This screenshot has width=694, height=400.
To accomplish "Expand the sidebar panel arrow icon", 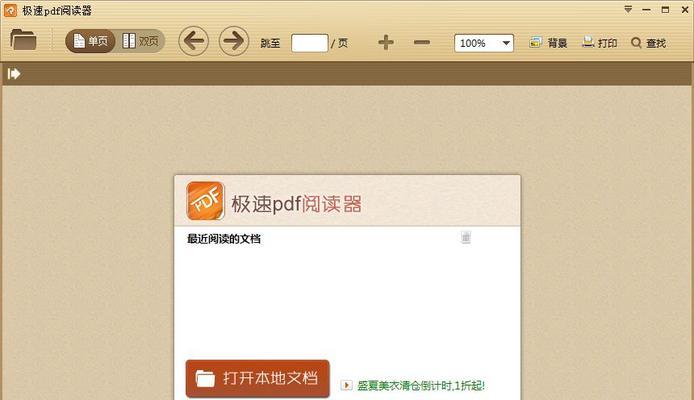I will (x=14, y=73).
